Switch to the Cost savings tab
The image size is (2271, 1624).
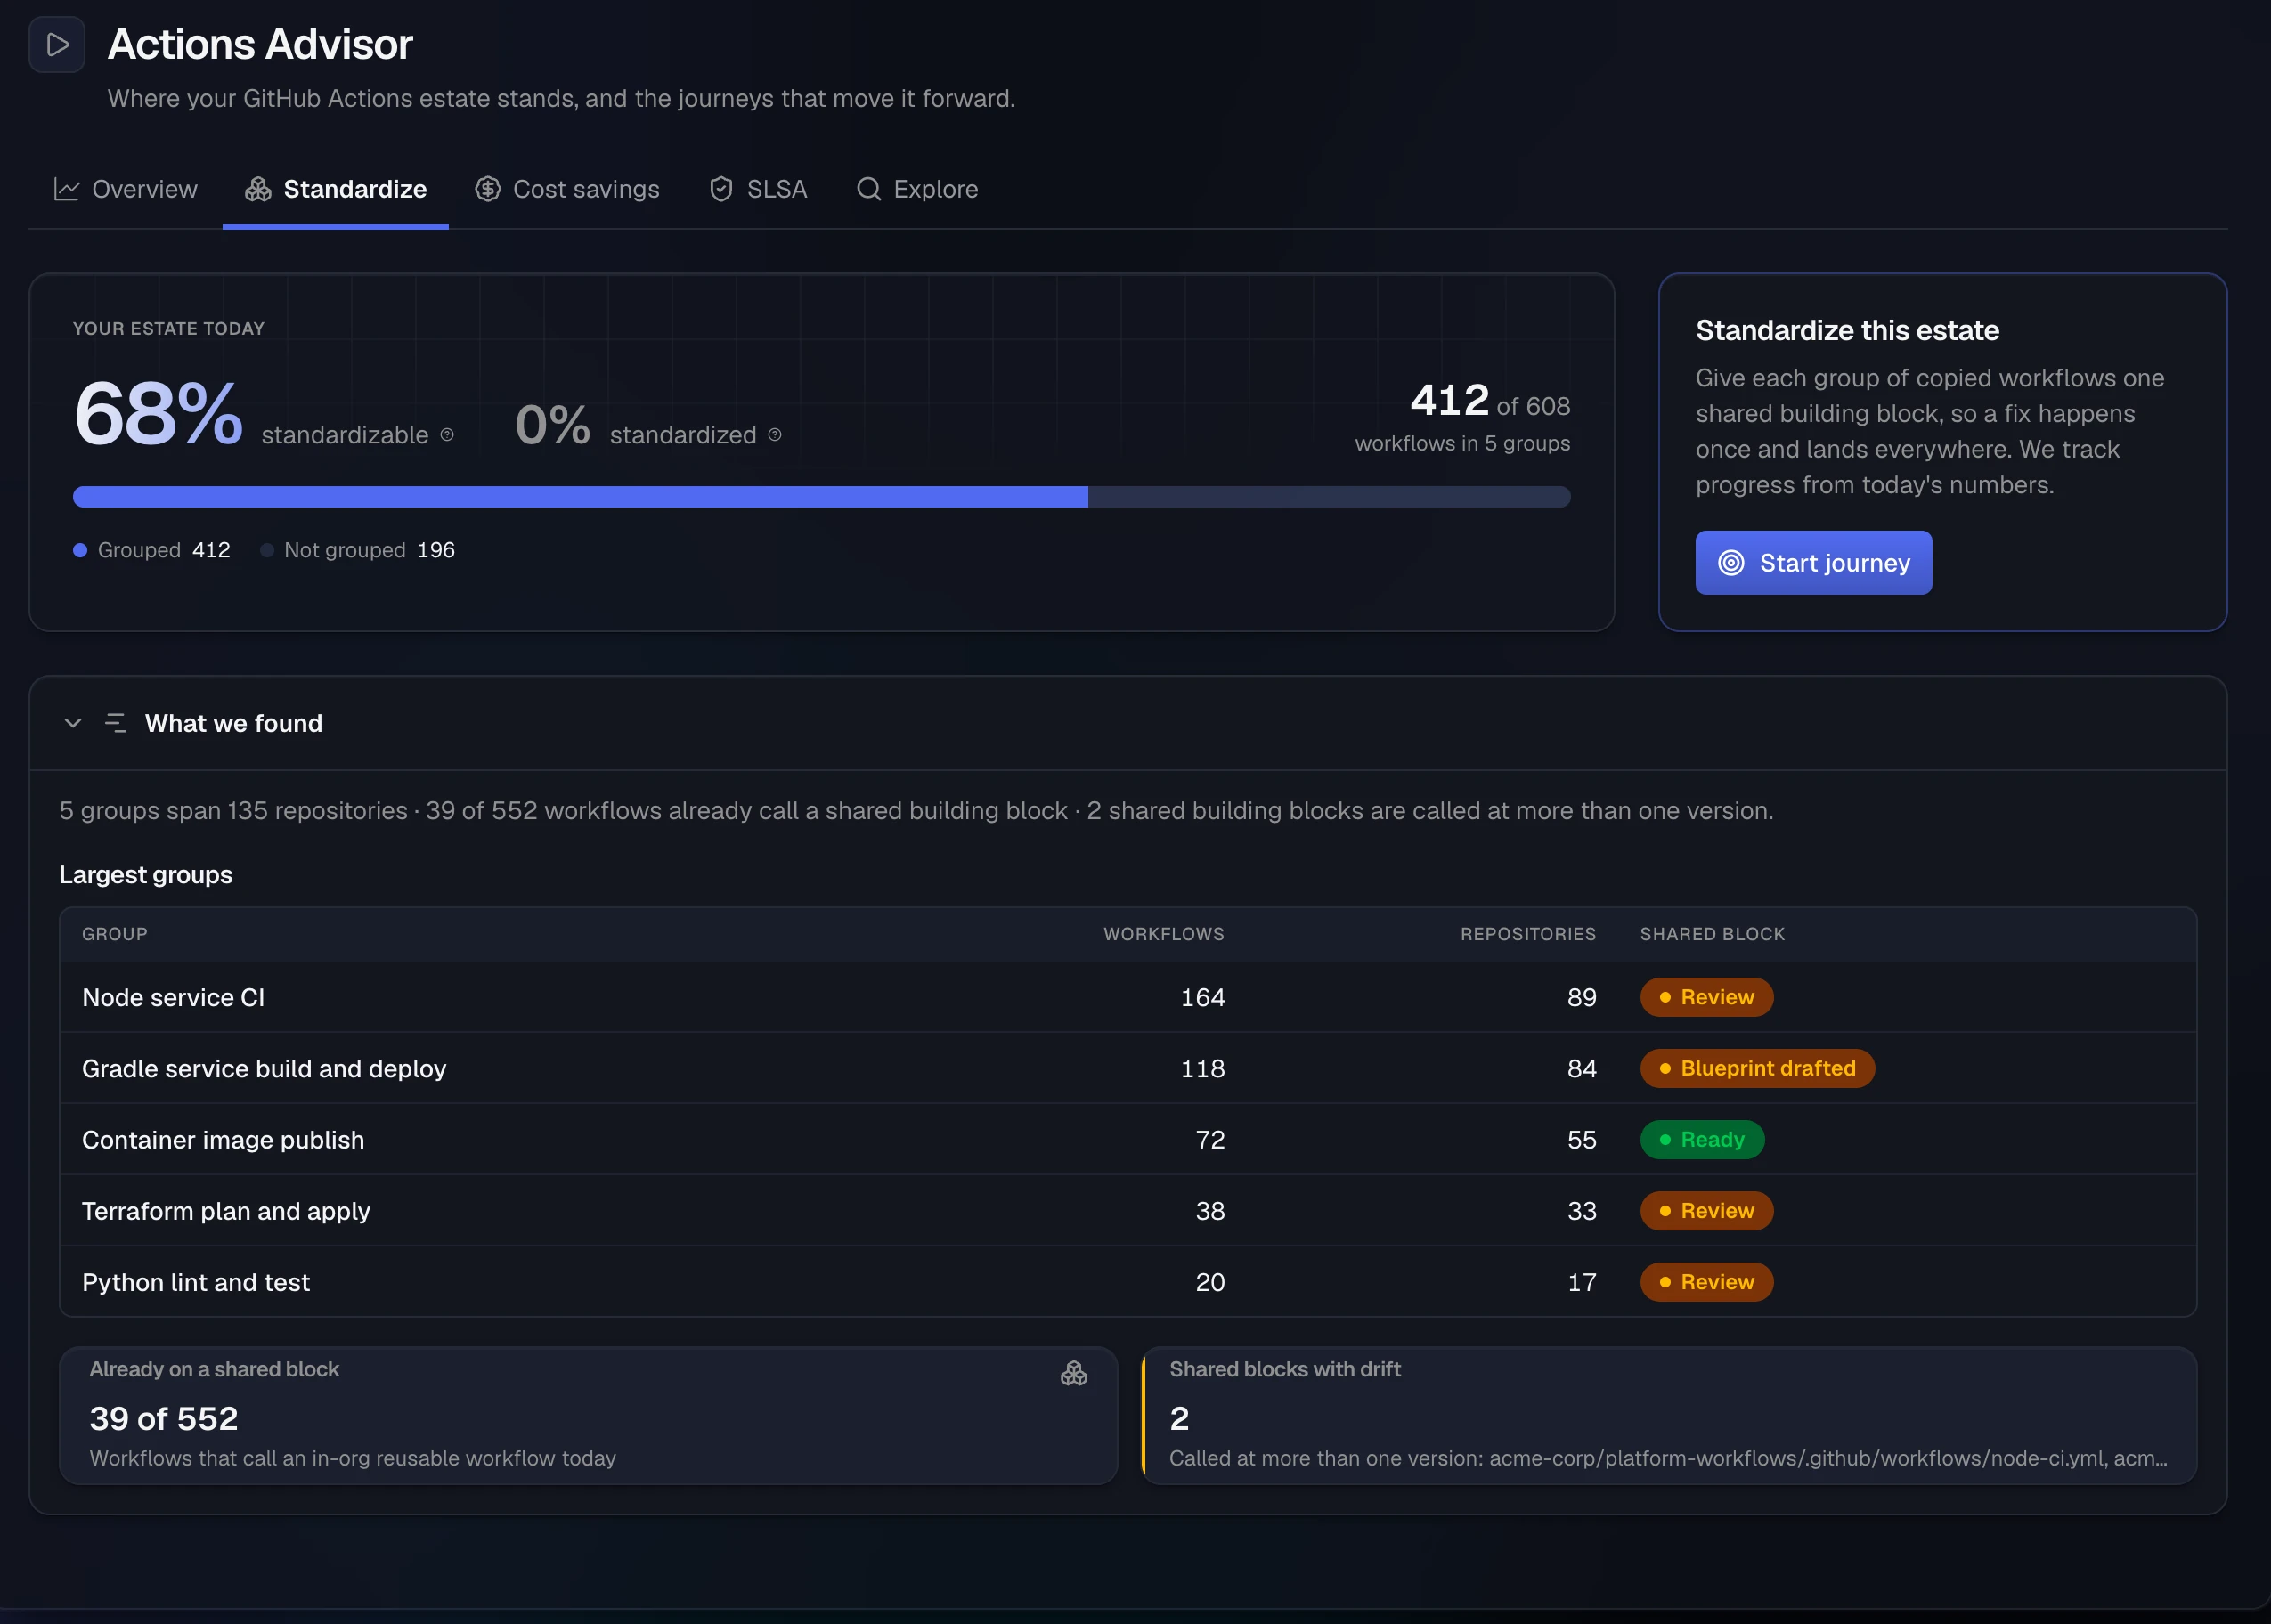(x=567, y=189)
